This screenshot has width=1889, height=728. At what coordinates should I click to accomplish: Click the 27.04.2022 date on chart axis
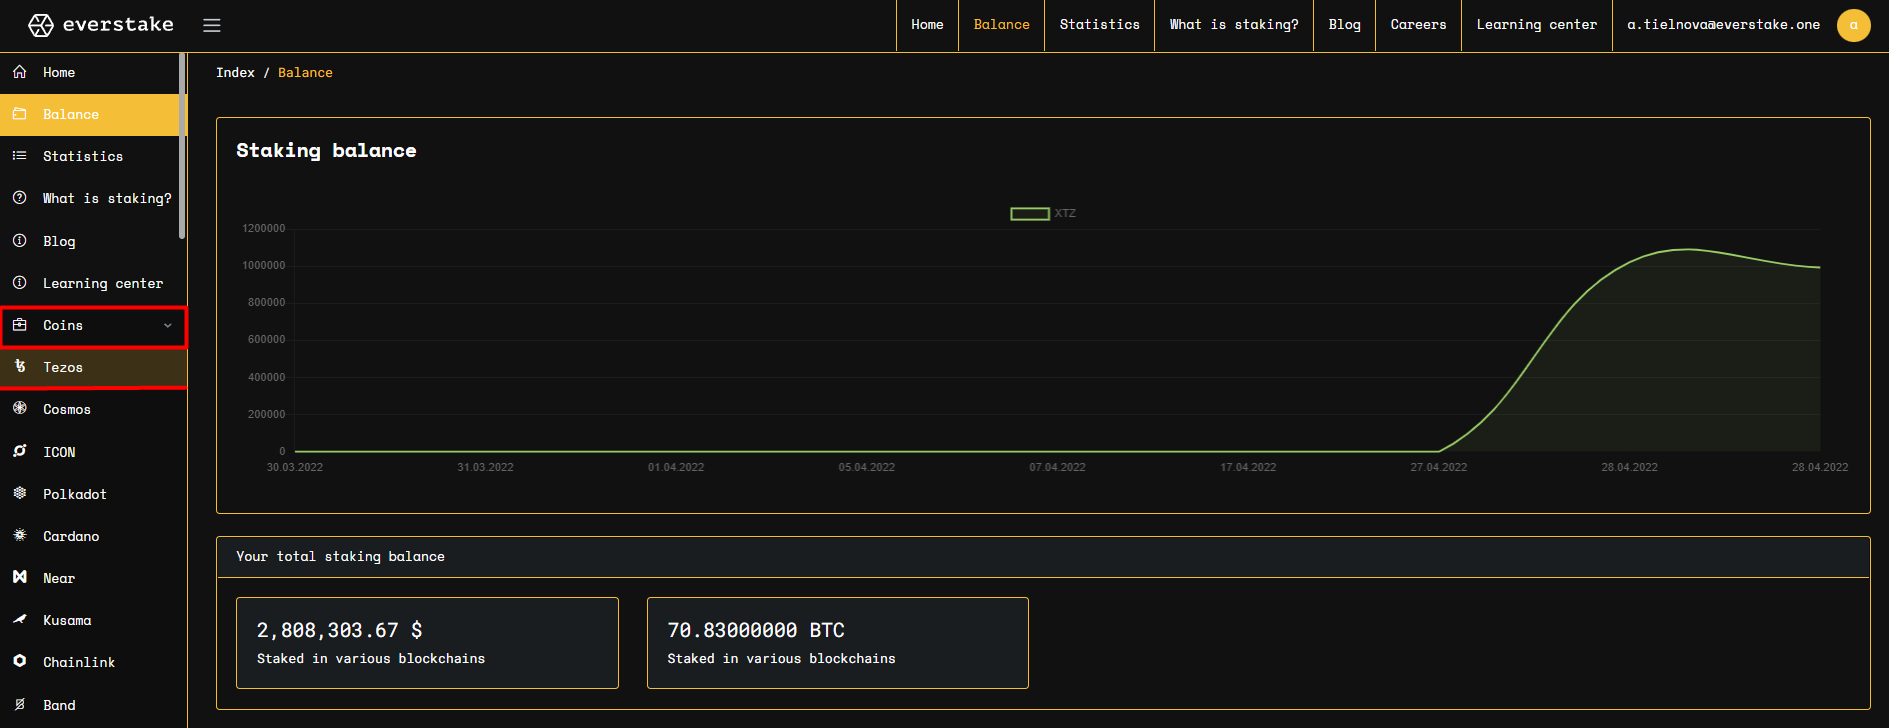click(x=1439, y=468)
